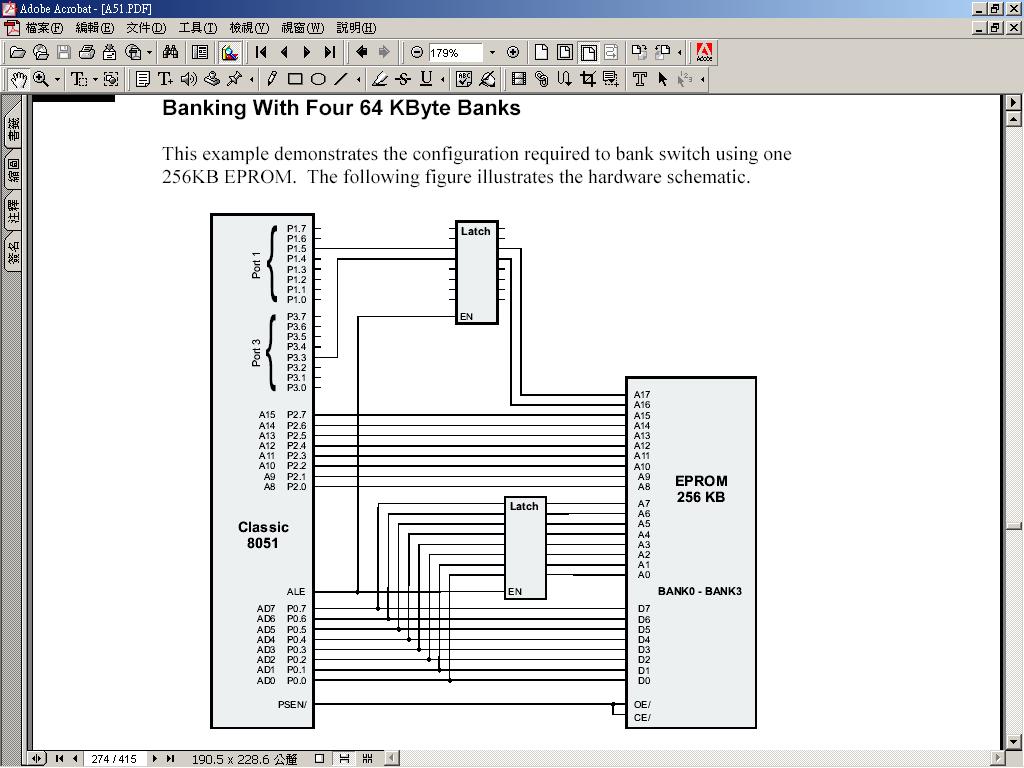Select the Hand tool
The image size is (1024, 768).
tap(18, 80)
